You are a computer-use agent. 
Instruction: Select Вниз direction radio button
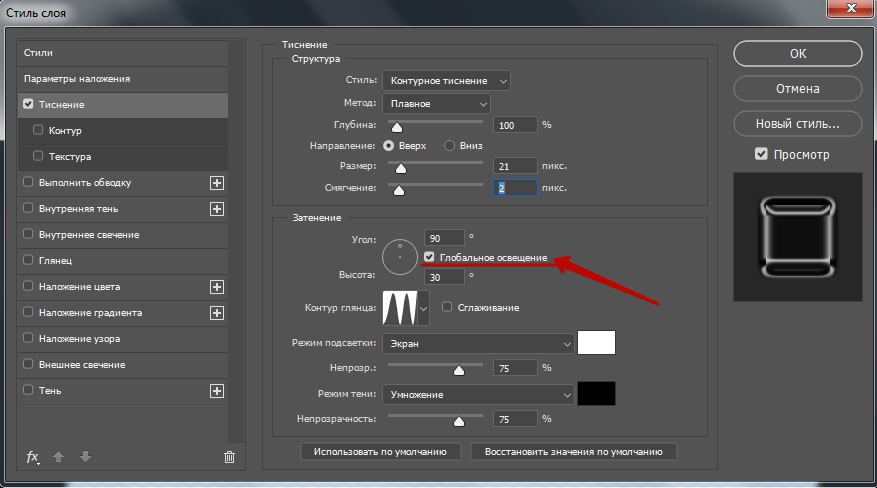[x=449, y=145]
